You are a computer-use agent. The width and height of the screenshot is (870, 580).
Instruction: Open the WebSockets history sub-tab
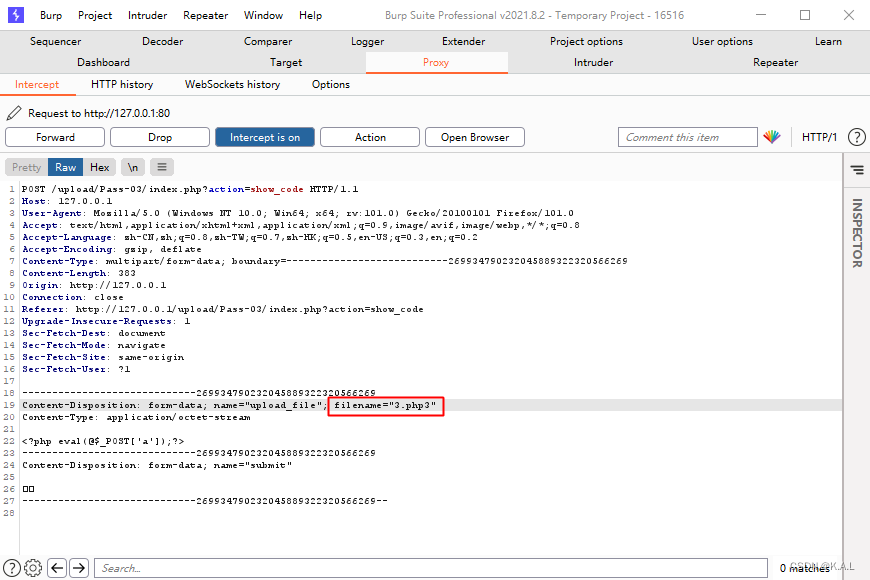pyautogui.click(x=232, y=84)
